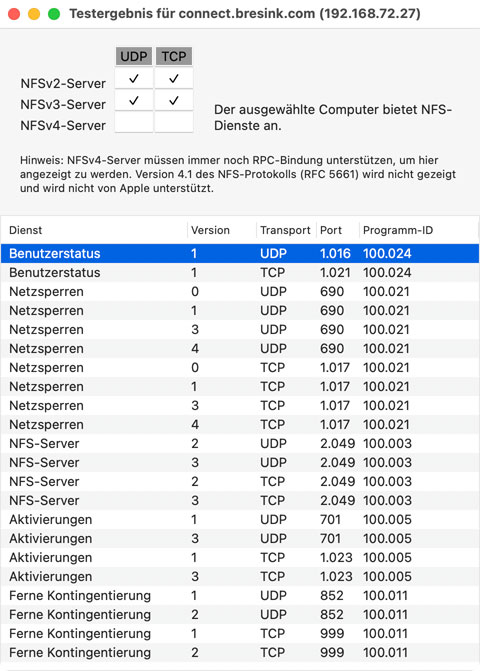Select NFS-Server version 2 TCP row
The height and width of the screenshot is (671, 480).
pos(240,481)
